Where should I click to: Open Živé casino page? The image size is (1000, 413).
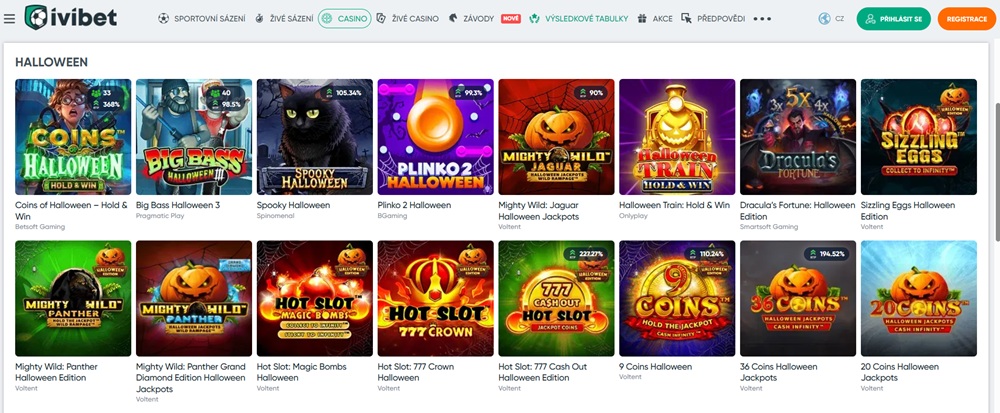tap(415, 18)
